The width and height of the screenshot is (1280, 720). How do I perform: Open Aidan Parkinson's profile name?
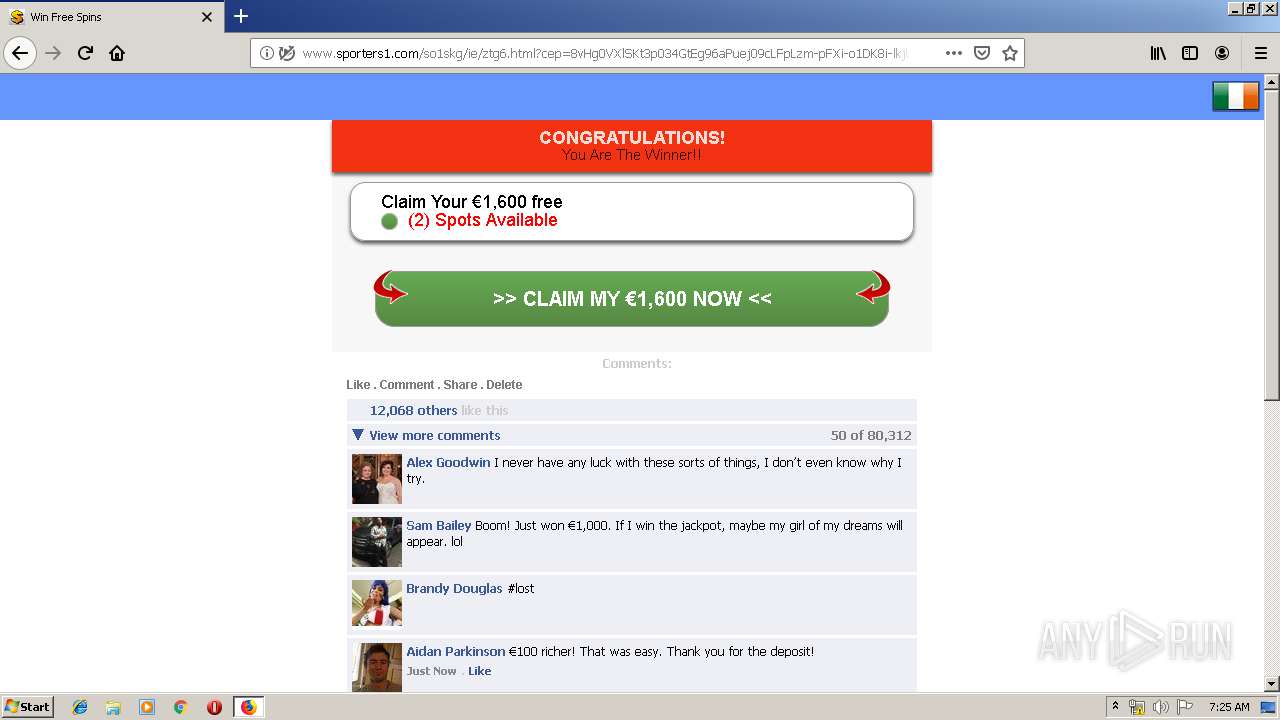pos(455,652)
